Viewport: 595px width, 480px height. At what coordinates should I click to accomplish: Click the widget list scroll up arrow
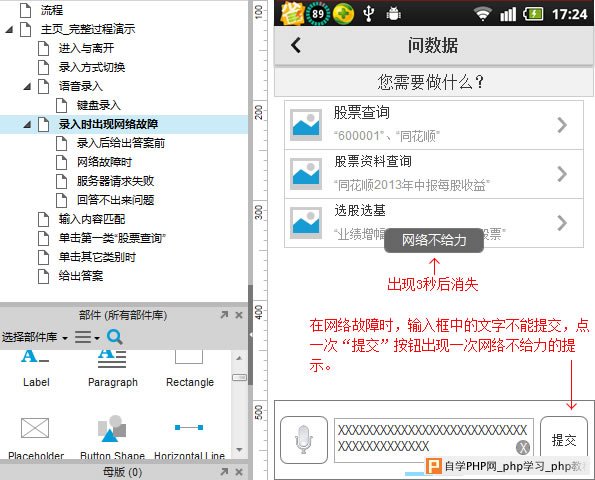click(x=239, y=358)
